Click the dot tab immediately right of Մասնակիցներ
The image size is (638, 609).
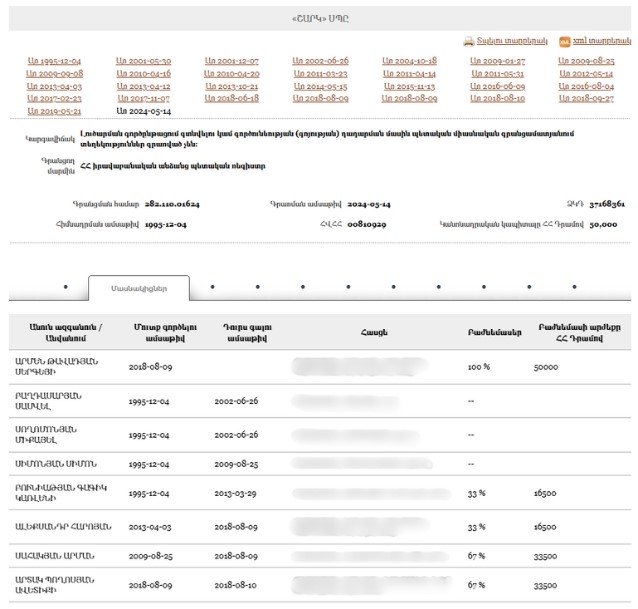point(212,288)
